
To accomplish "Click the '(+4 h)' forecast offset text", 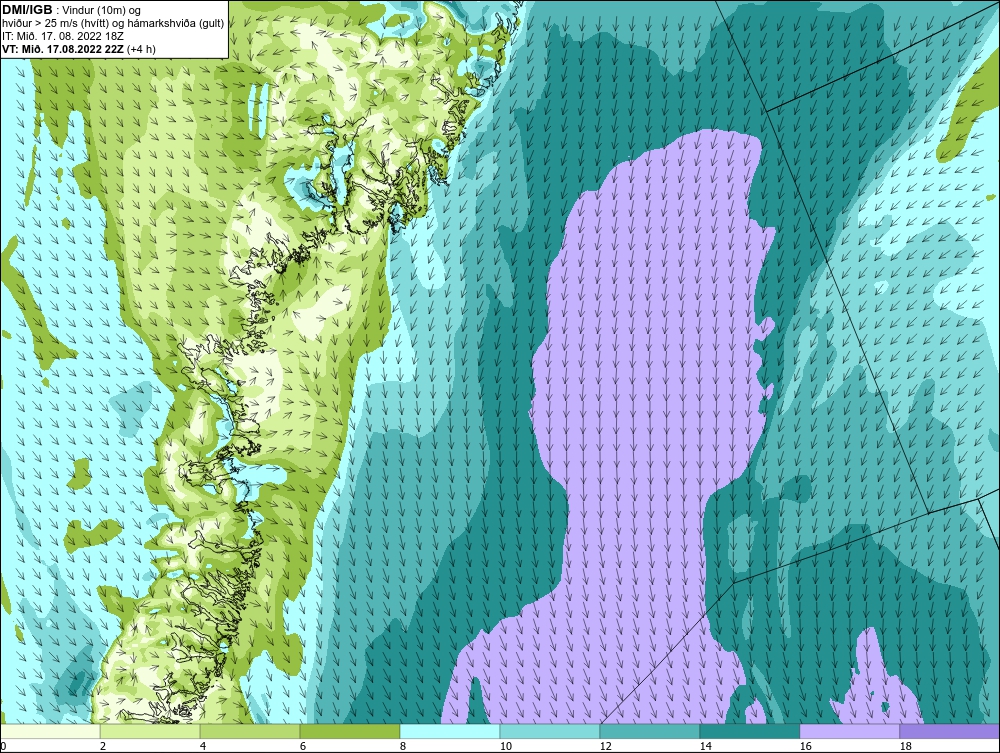I will (142, 48).
